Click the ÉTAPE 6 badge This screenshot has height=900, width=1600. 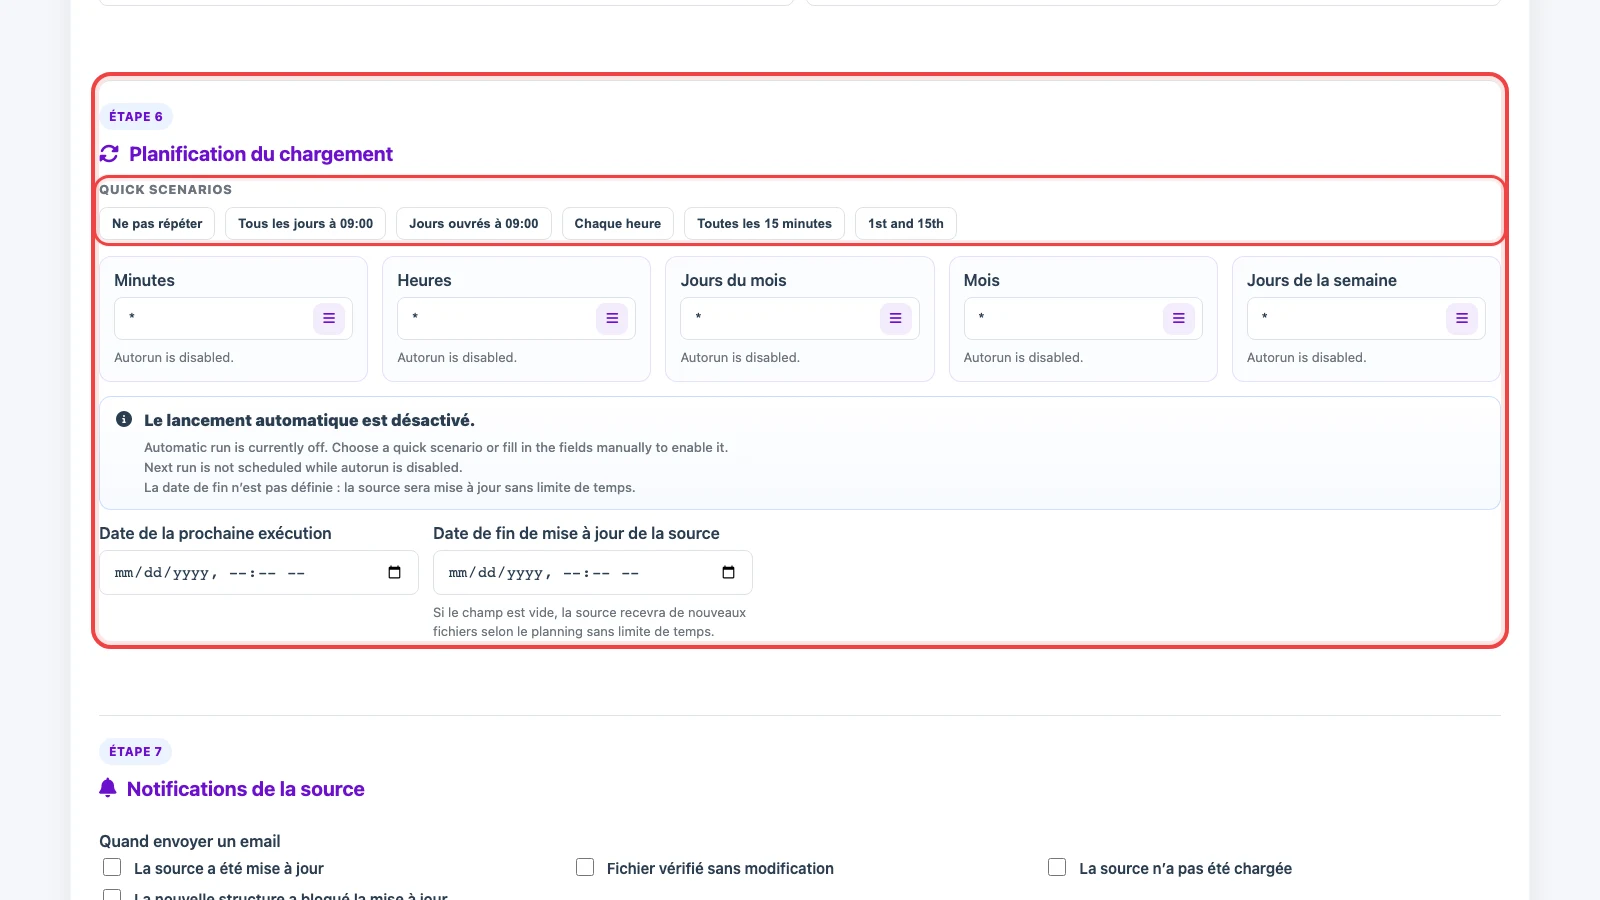(x=136, y=117)
